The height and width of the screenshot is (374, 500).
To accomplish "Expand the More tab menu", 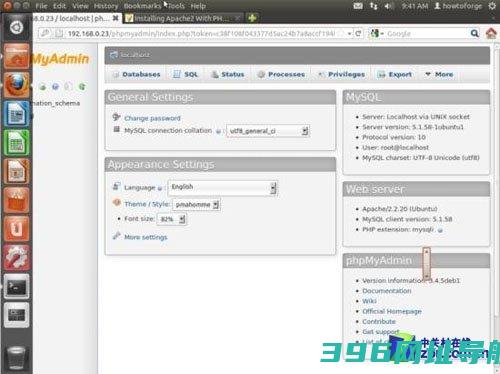I will pos(439,74).
